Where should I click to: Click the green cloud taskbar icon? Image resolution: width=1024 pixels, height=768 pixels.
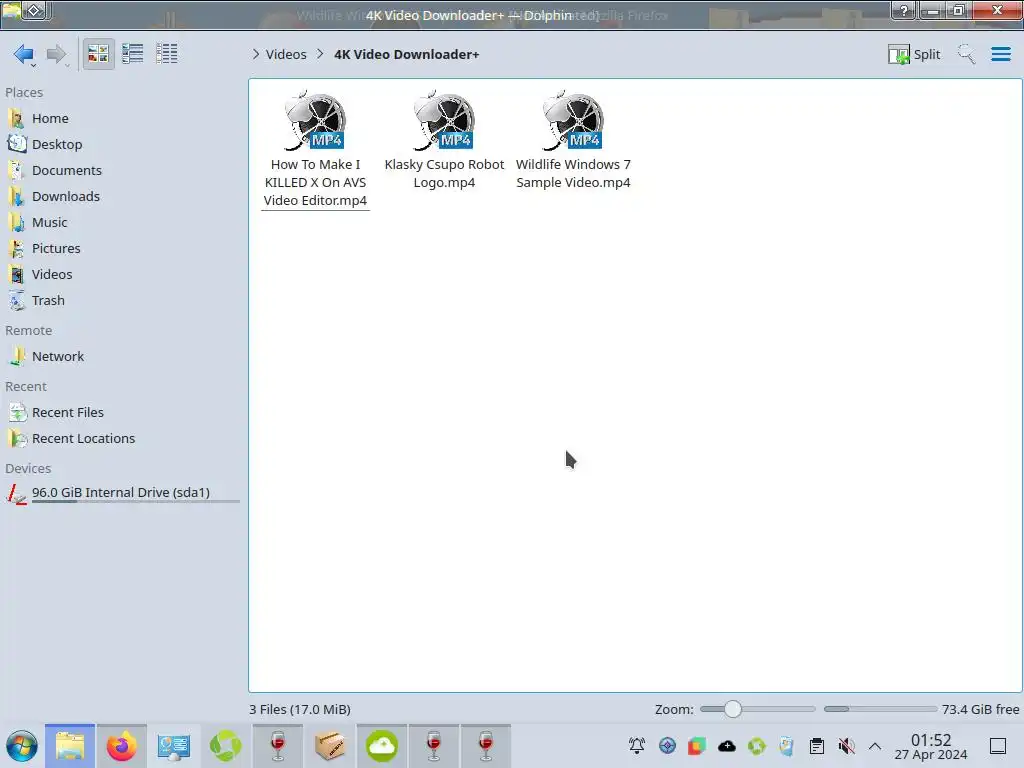[382, 746]
